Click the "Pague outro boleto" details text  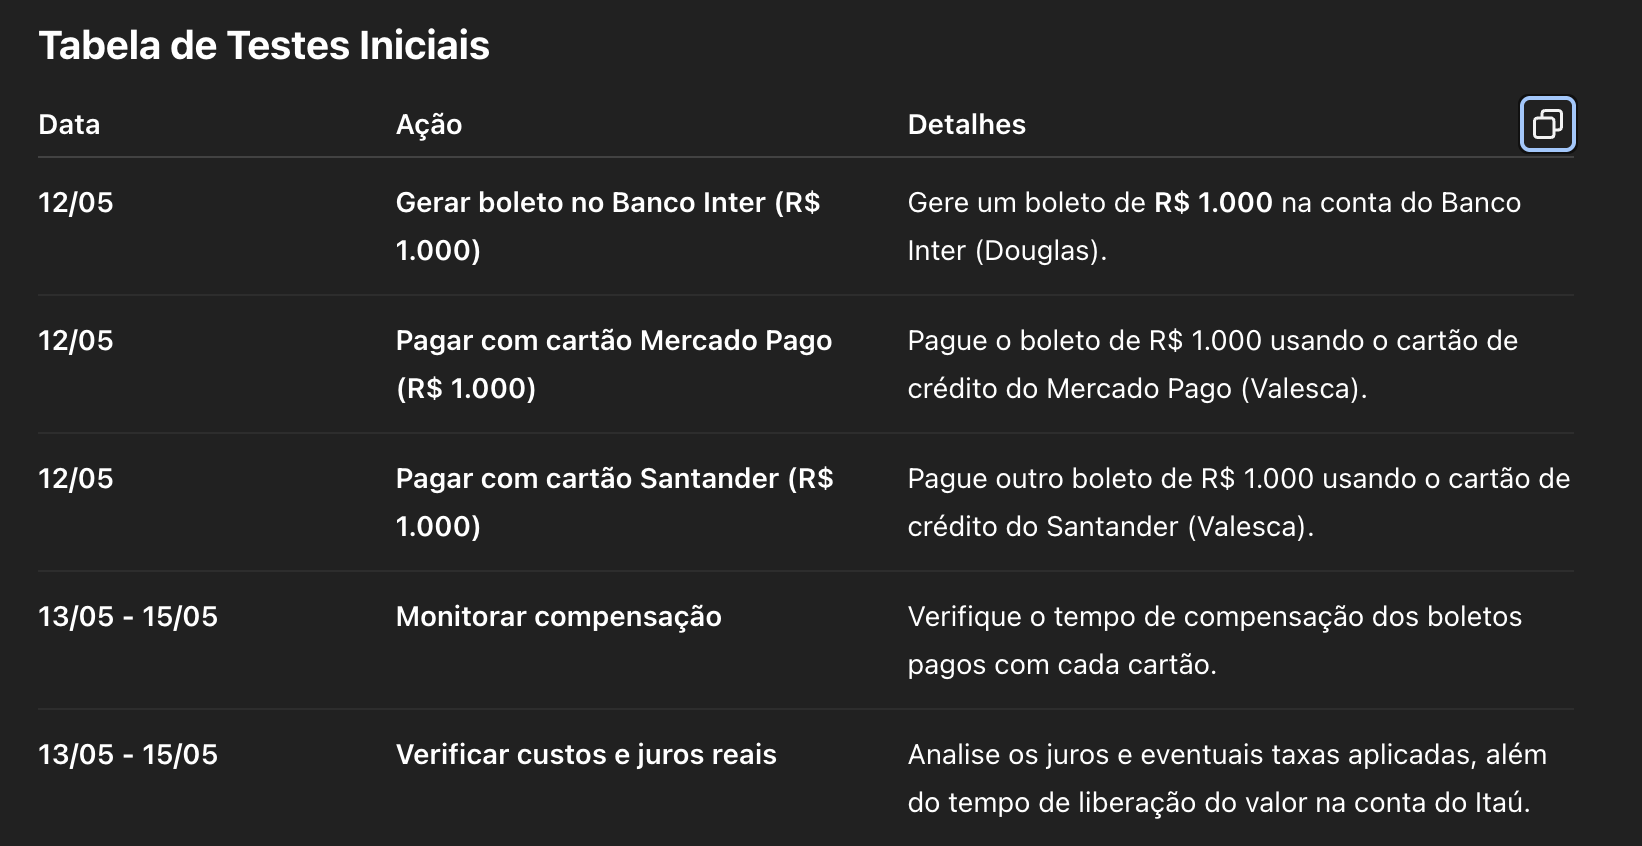click(x=1238, y=502)
